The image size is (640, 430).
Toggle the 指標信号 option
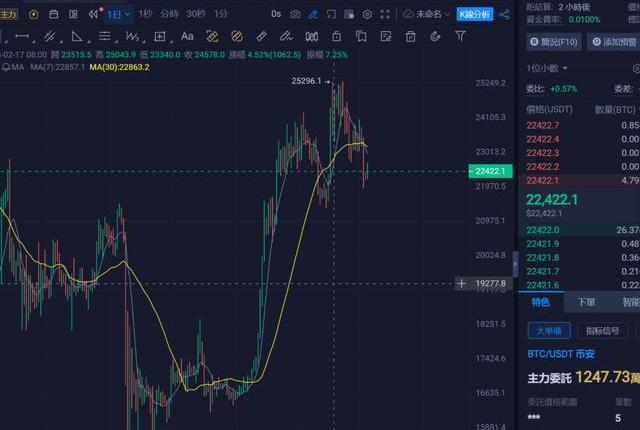(x=602, y=330)
